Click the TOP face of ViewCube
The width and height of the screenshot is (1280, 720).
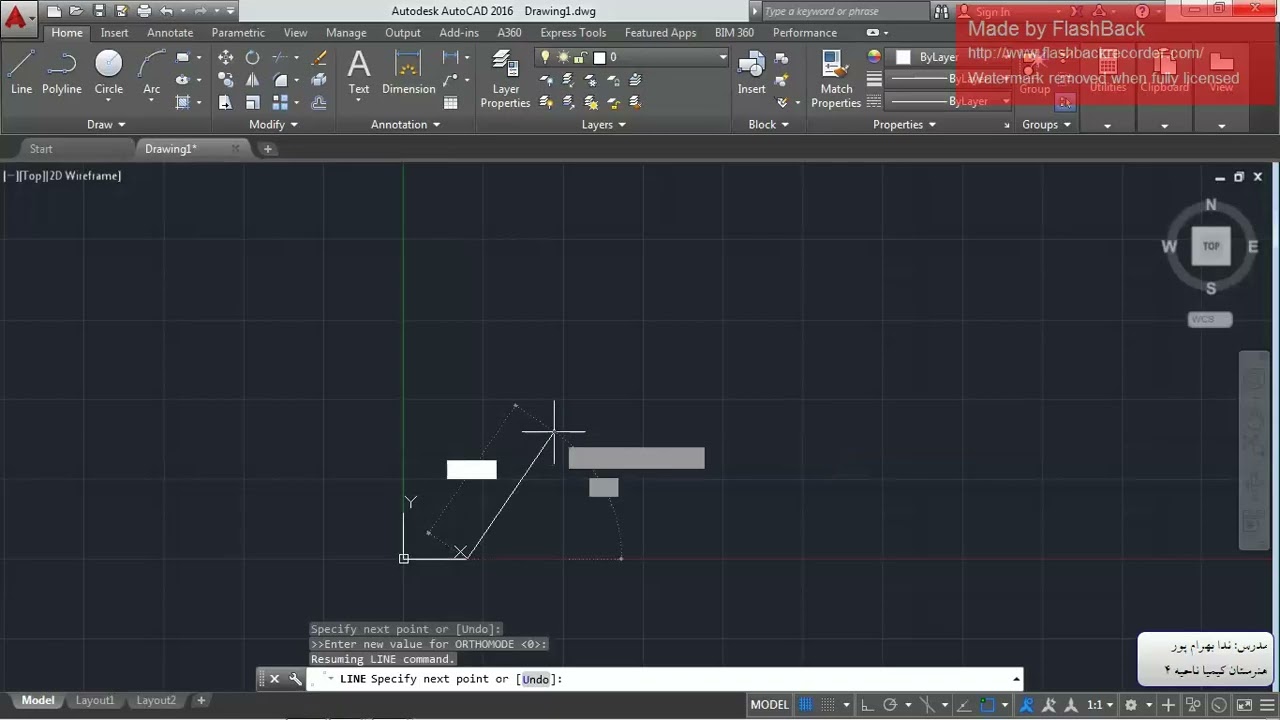point(1211,246)
